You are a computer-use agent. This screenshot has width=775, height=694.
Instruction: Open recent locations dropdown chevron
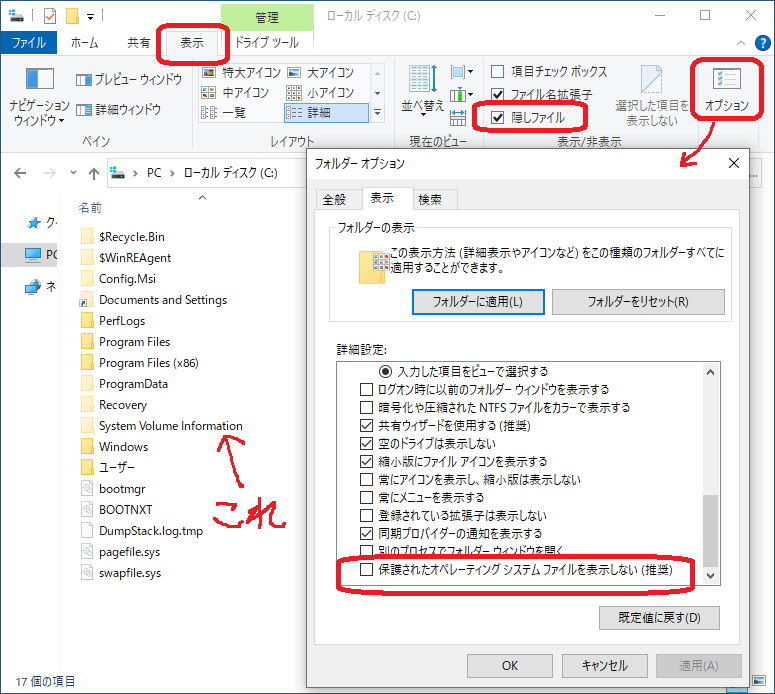coord(73,173)
